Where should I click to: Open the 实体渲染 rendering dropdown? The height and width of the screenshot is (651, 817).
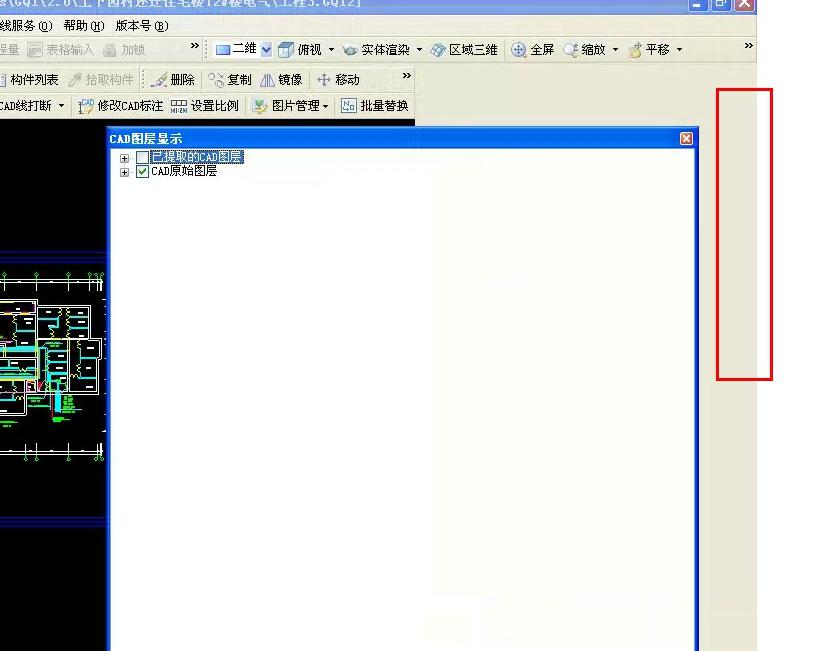click(382, 49)
